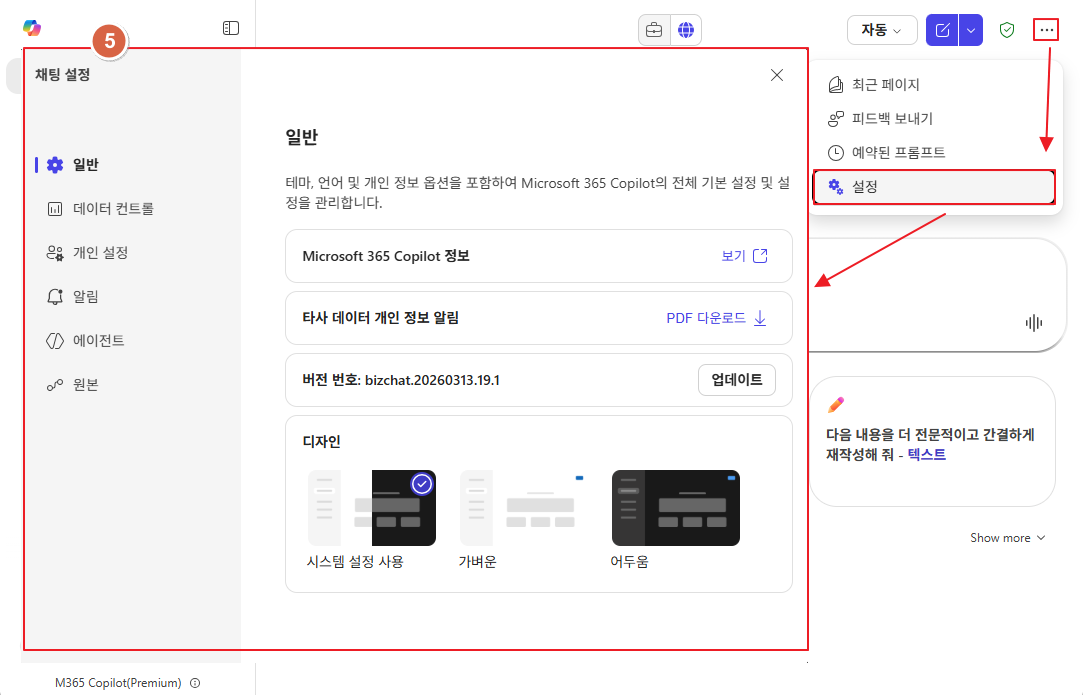
Task: Select the Web globe mode icon
Action: coord(686,30)
